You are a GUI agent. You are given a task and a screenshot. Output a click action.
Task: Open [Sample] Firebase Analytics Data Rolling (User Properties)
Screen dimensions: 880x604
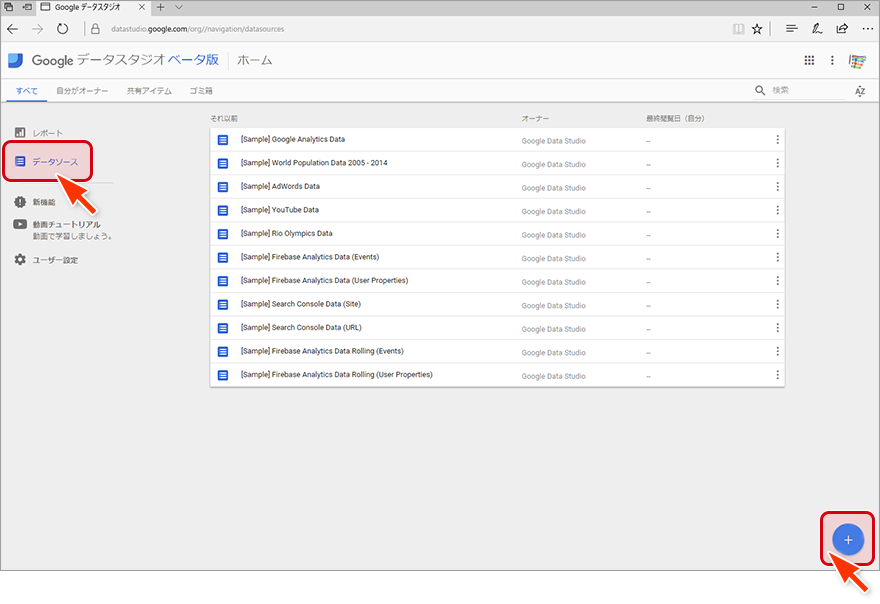[497, 376]
